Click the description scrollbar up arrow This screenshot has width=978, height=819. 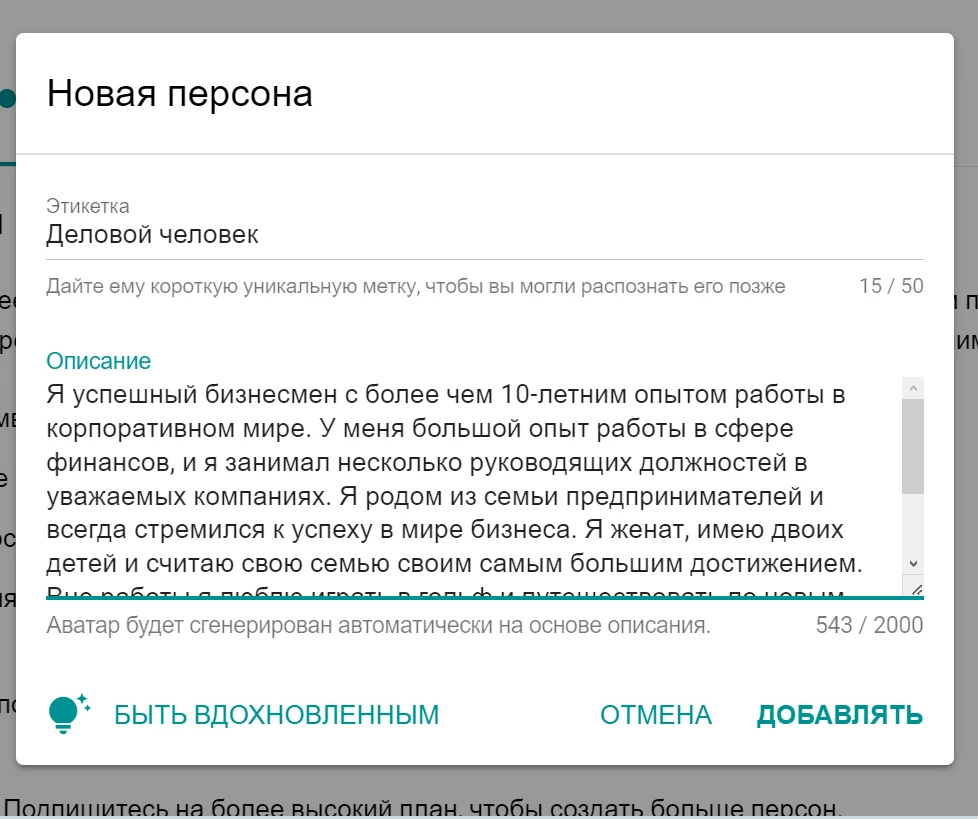(913, 388)
